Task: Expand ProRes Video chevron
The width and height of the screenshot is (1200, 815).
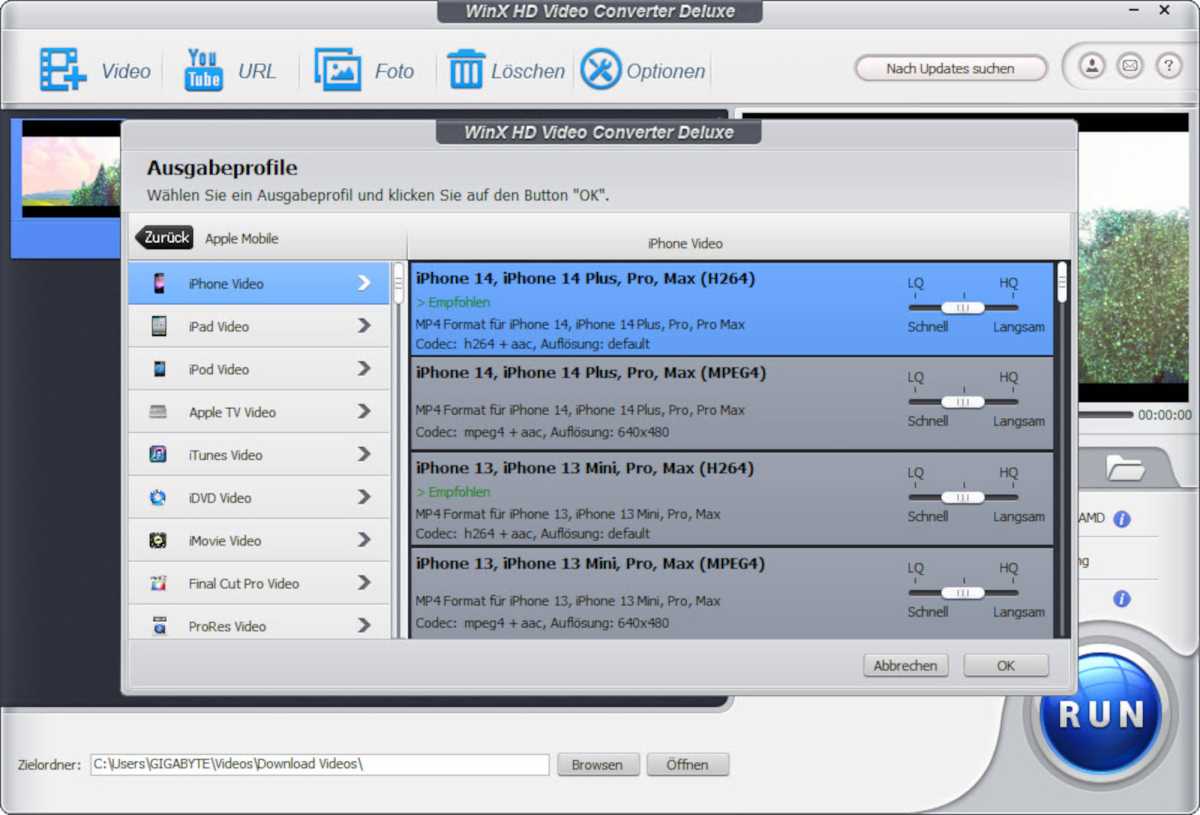Action: [364, 626]
